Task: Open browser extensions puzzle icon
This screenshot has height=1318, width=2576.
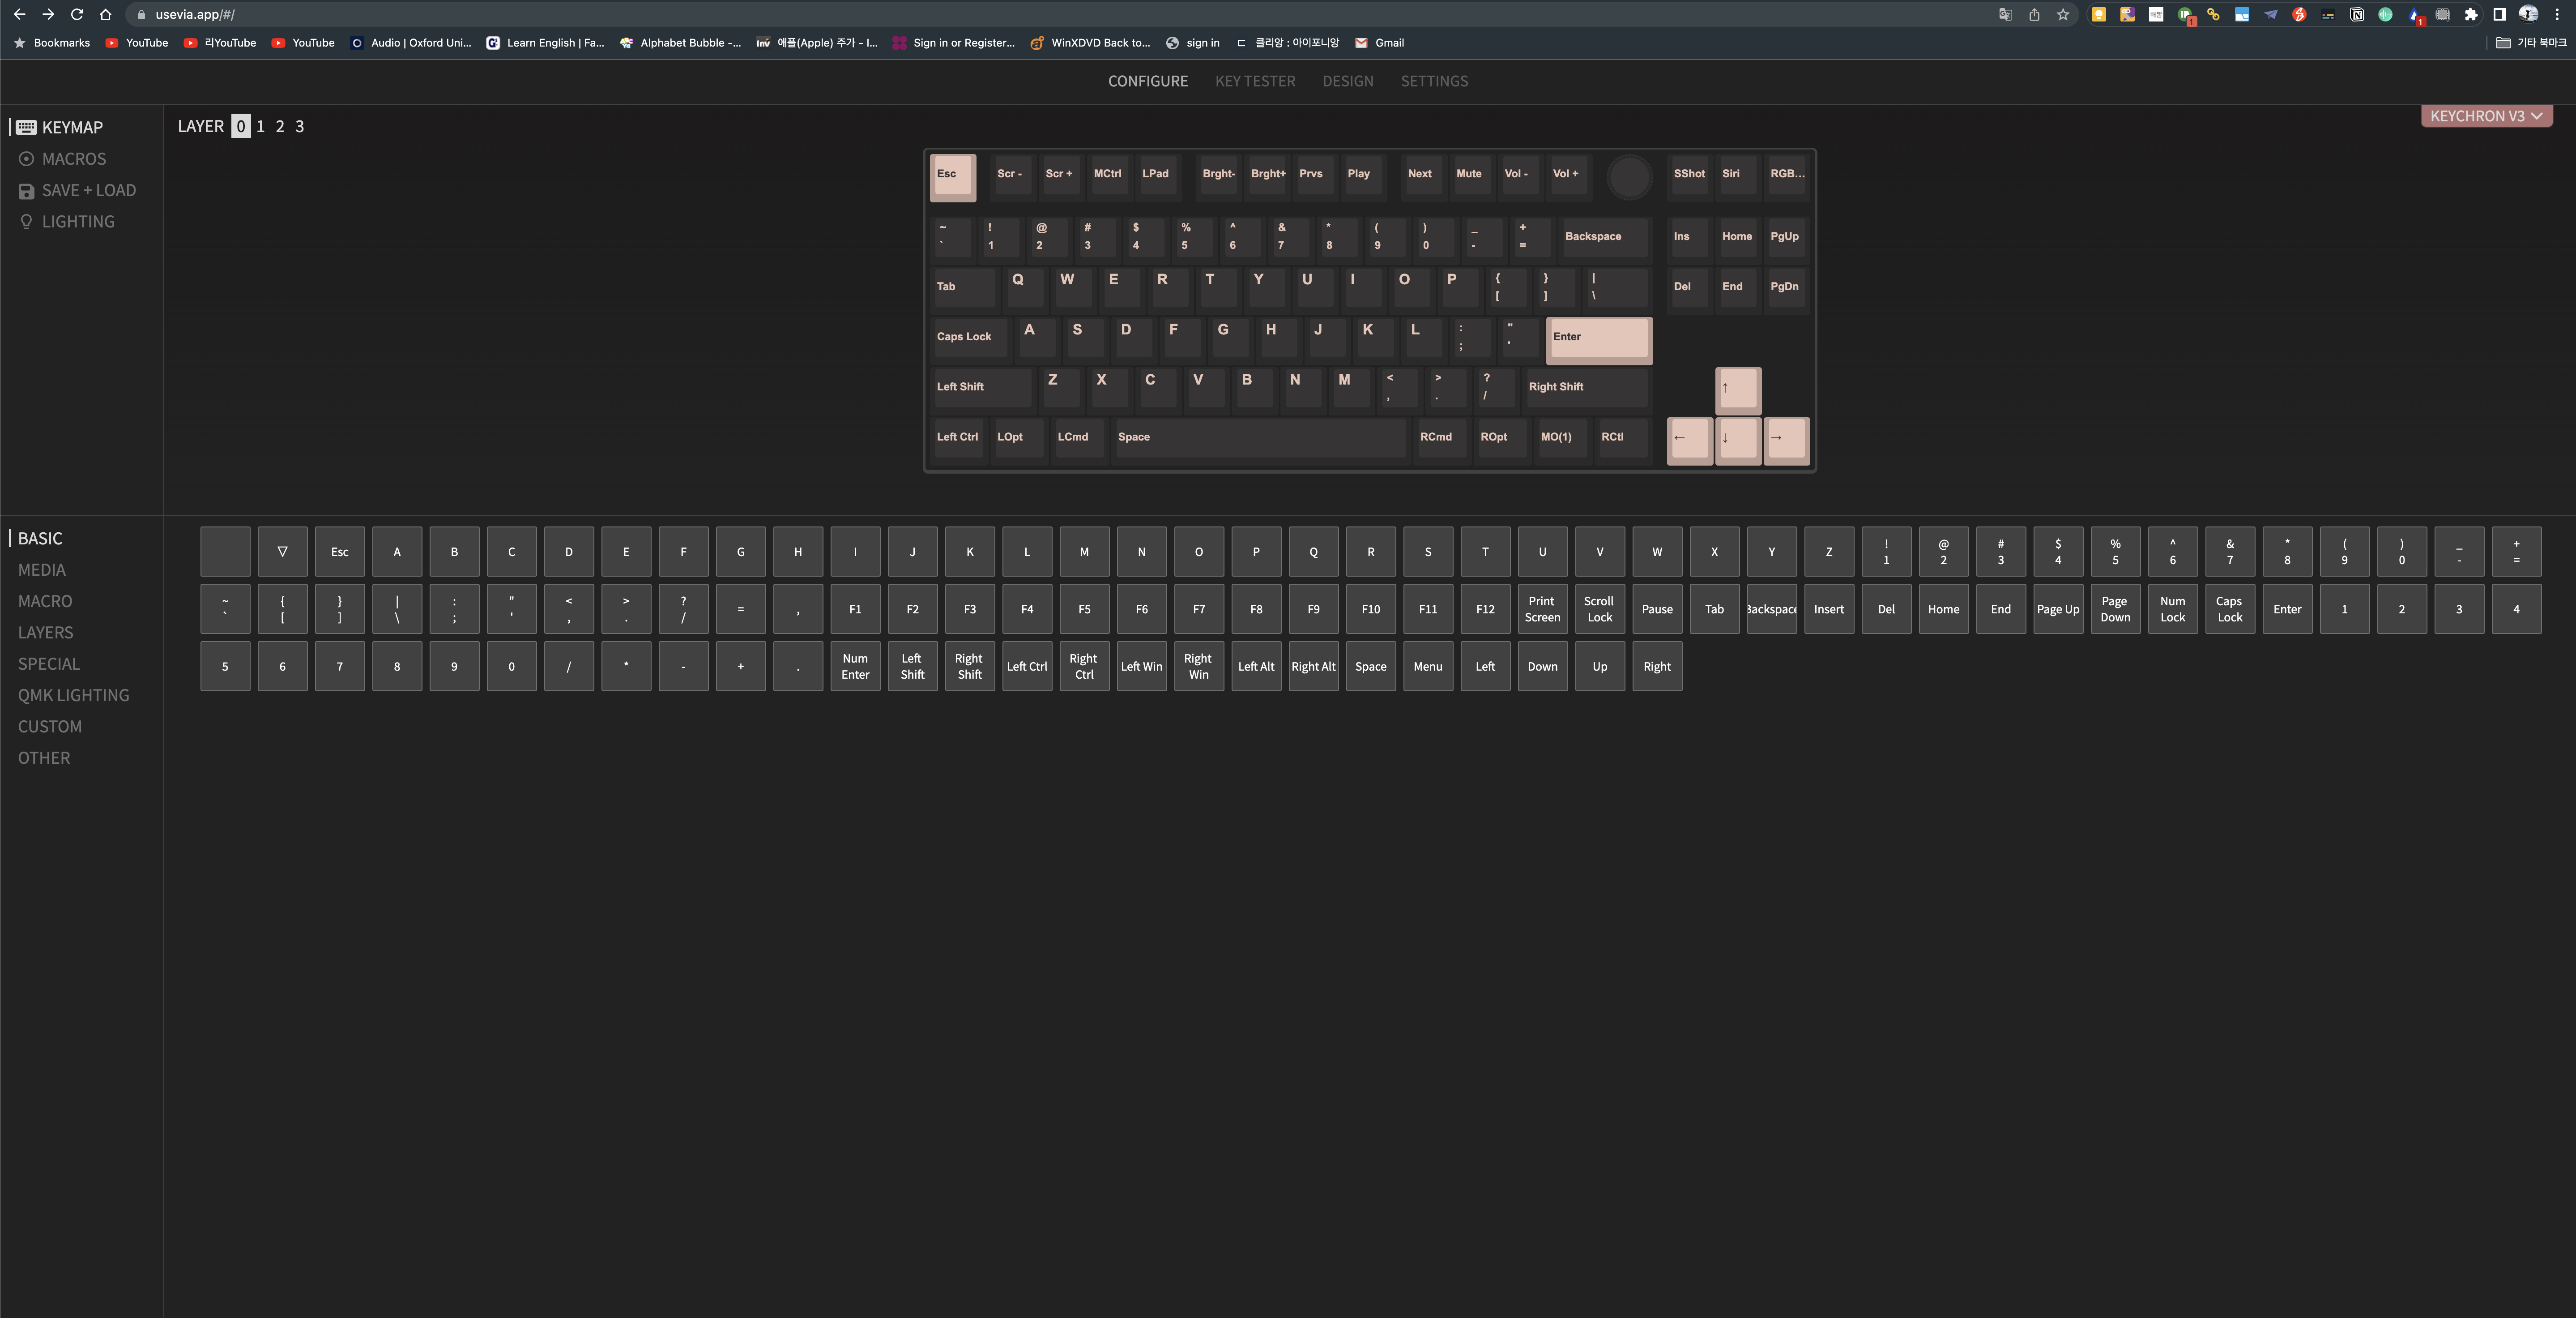Action: [x=2470, y=14]
